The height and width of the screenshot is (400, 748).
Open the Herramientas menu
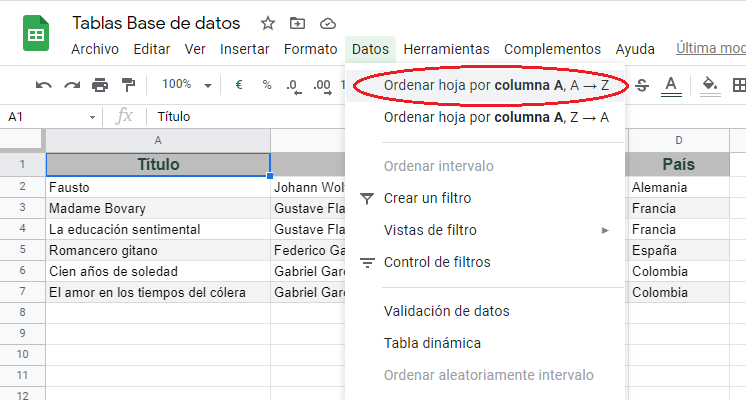[446, 49]
